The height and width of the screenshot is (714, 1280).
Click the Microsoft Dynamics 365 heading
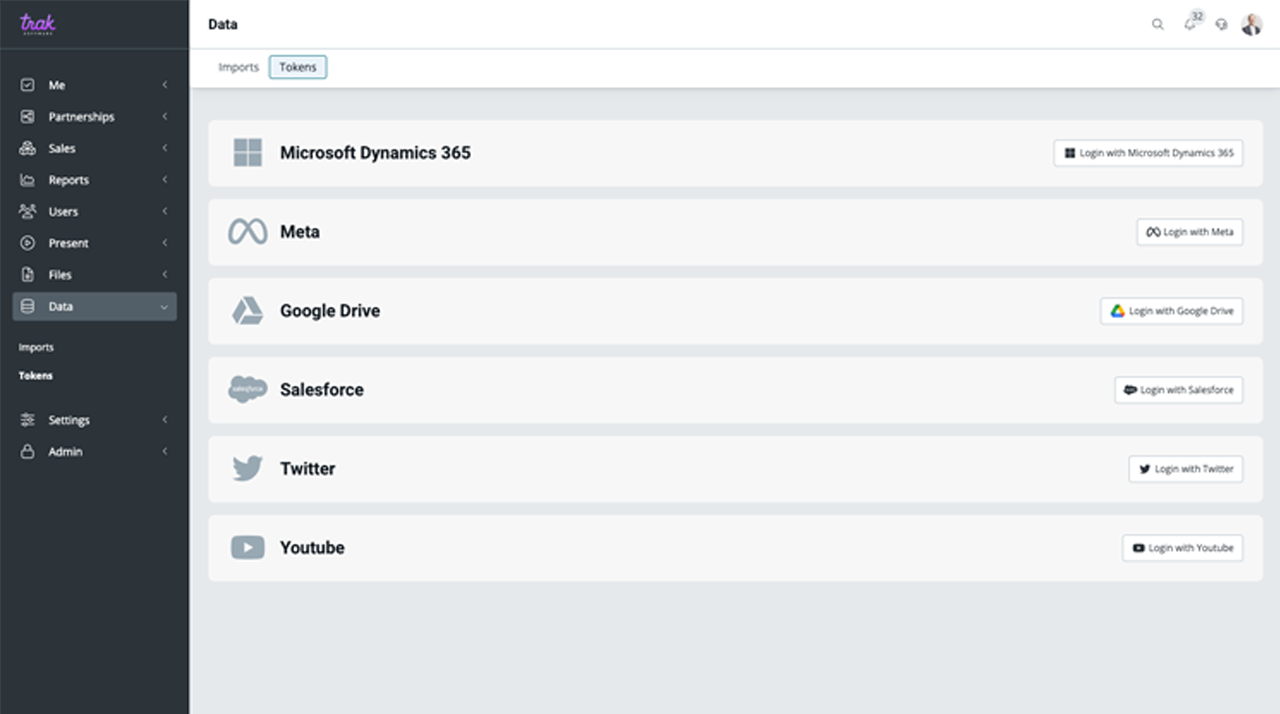pos(375,153)
